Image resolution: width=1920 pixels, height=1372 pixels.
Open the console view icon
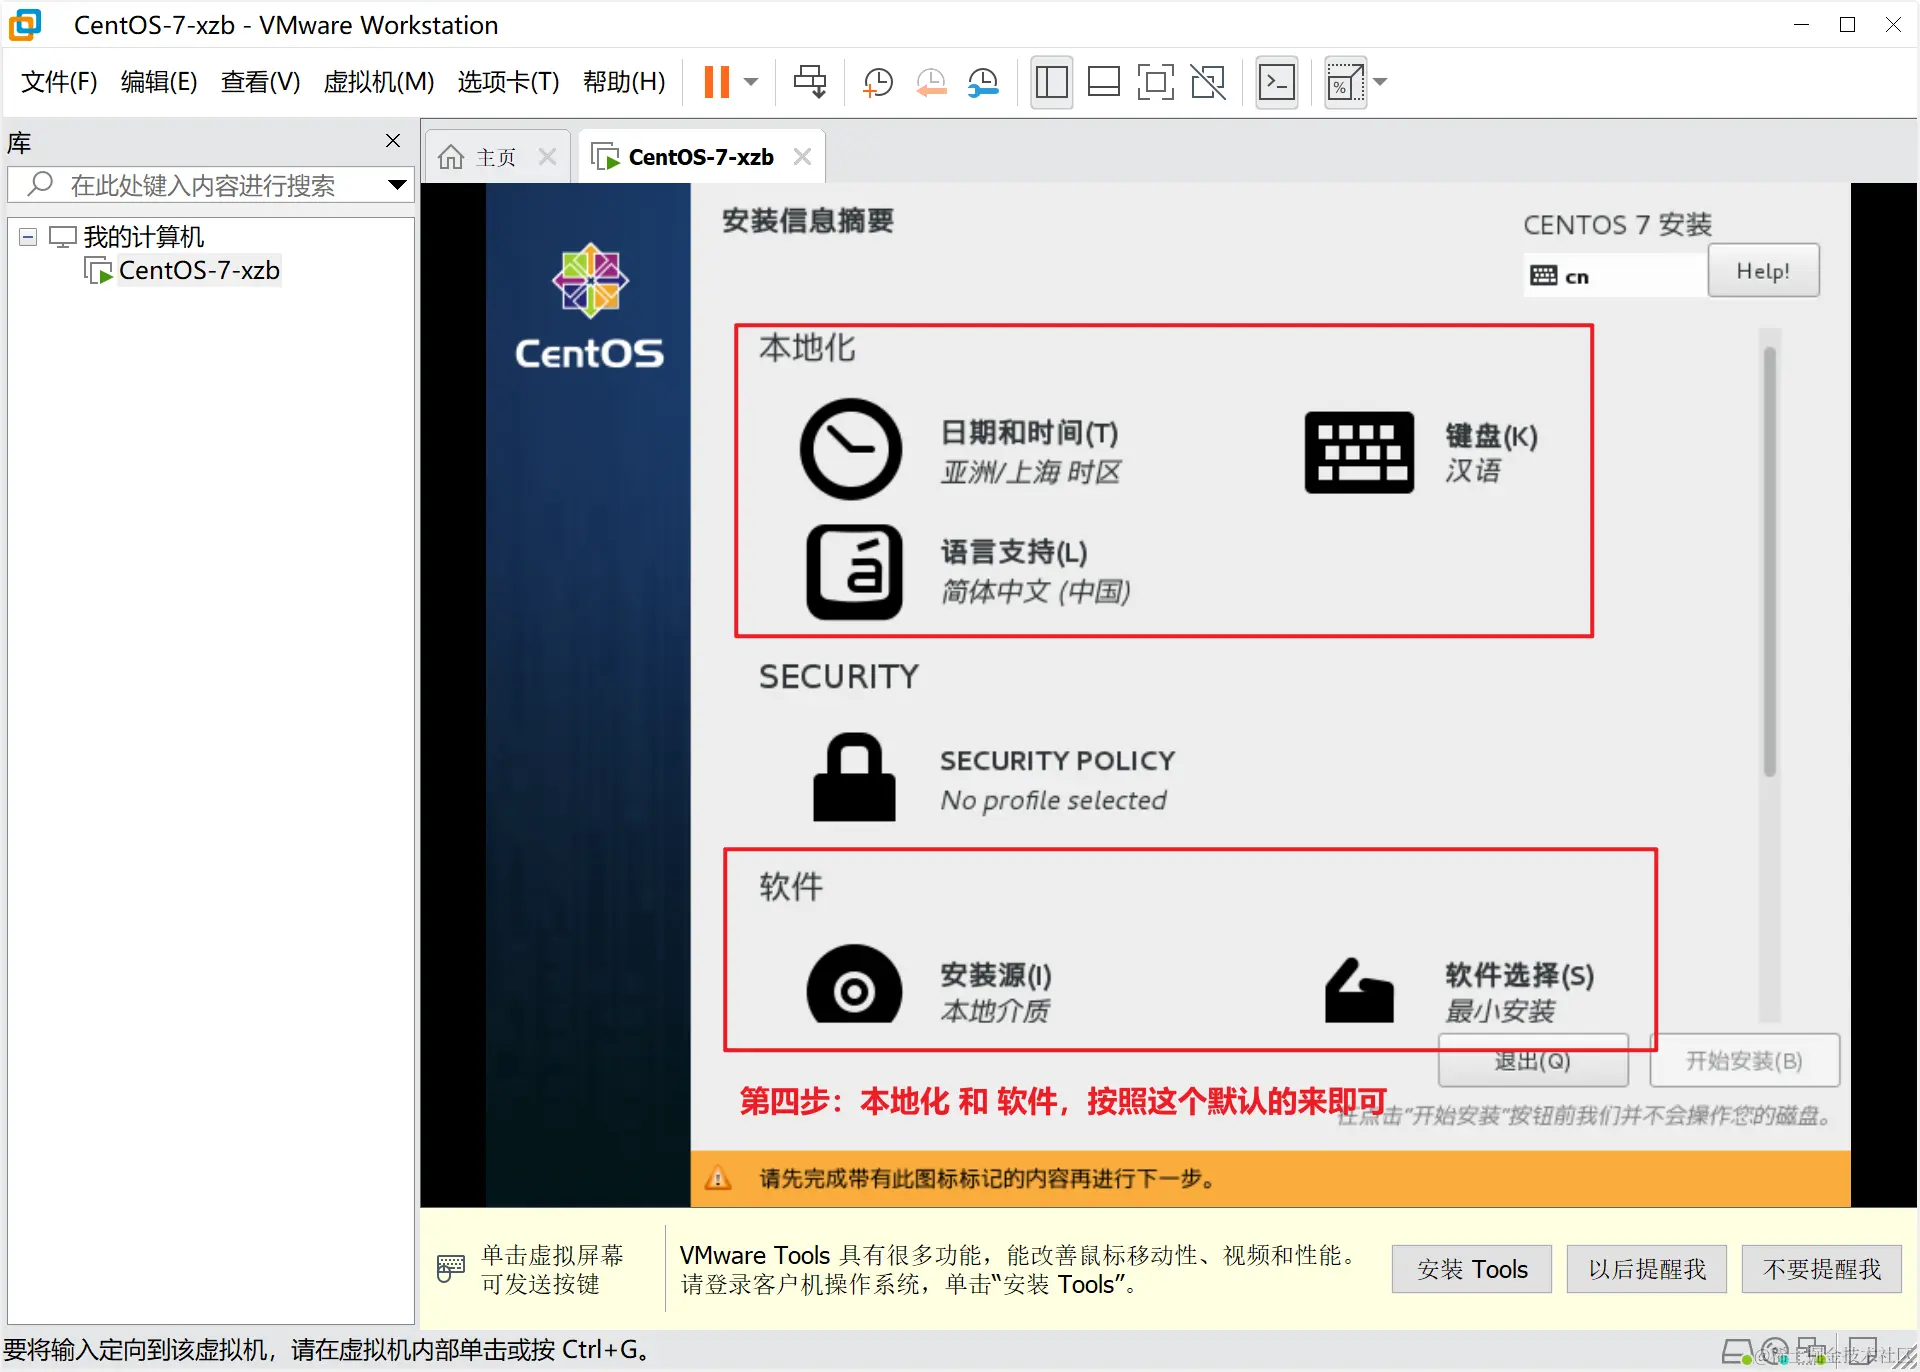coord(1277,82)
